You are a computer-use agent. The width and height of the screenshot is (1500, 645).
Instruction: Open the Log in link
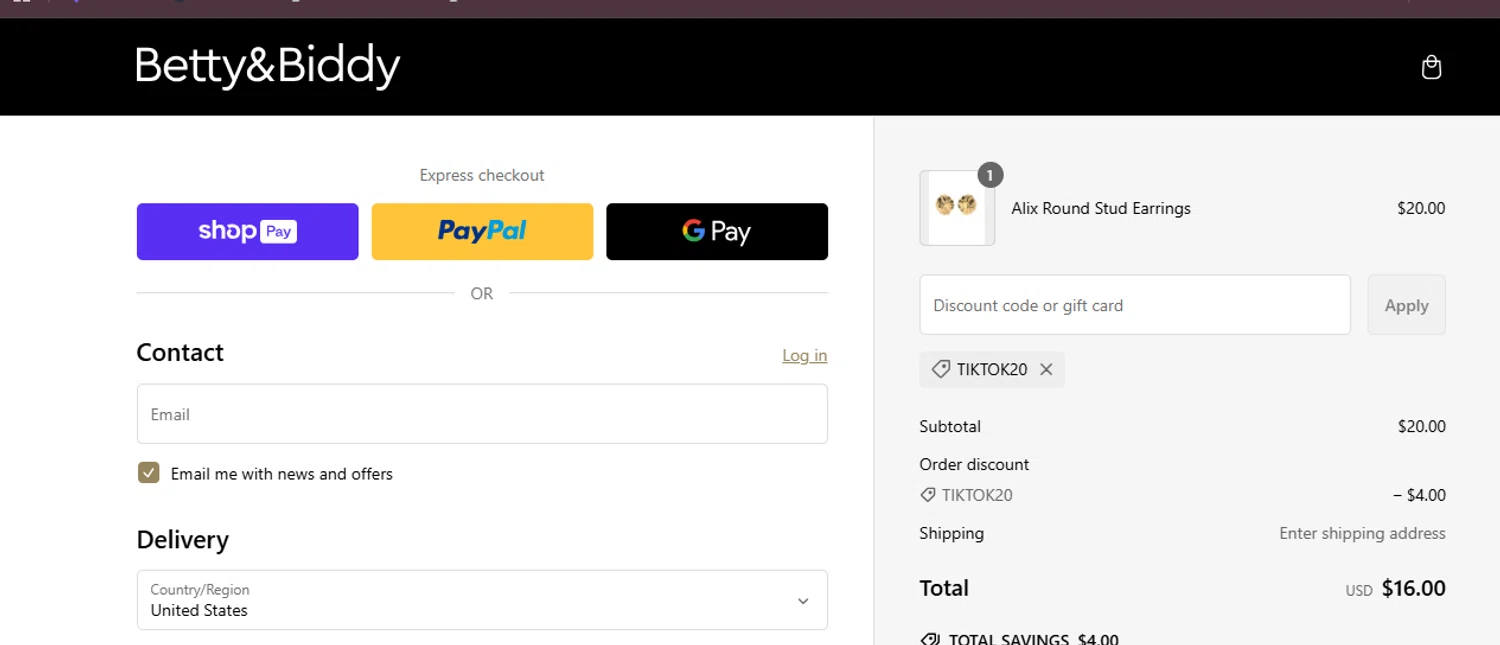coord(804,355)
